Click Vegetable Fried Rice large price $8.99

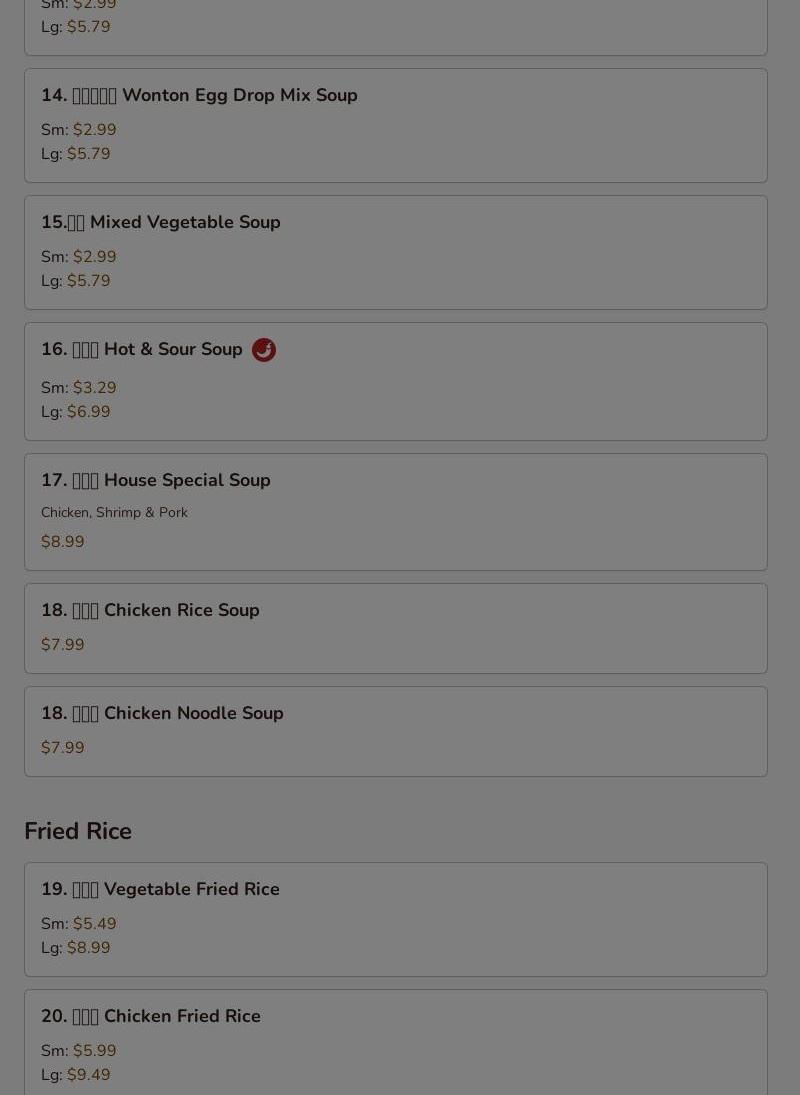pyautogui.click(x=89, y=948)
